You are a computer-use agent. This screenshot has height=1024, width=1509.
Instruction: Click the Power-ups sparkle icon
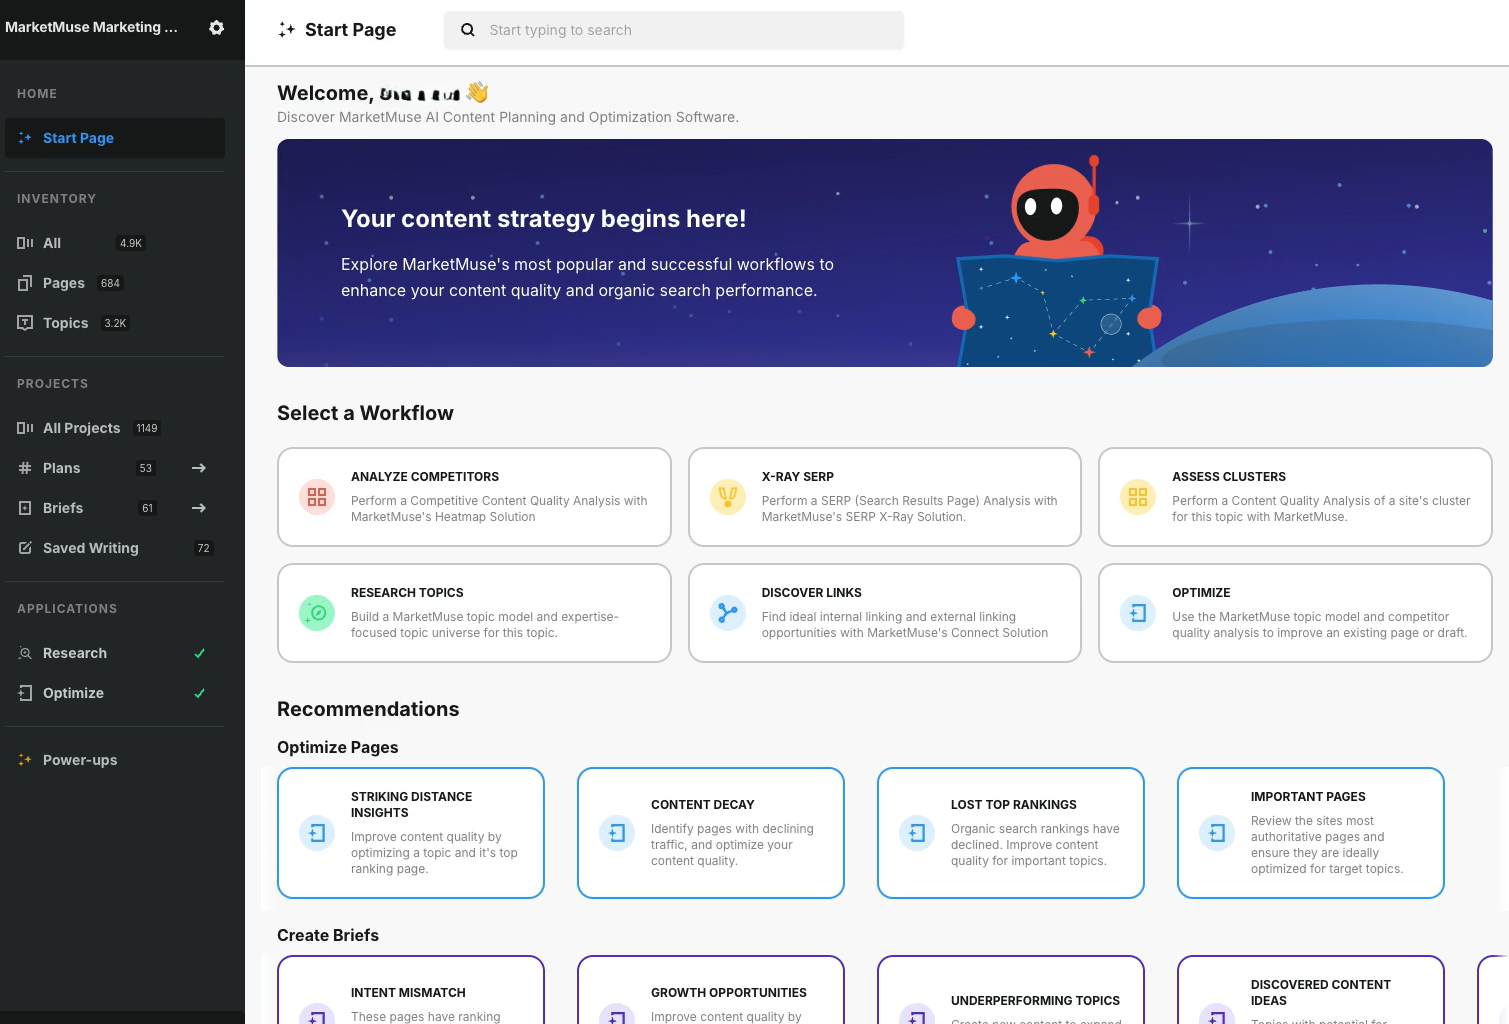coord(25,760)
